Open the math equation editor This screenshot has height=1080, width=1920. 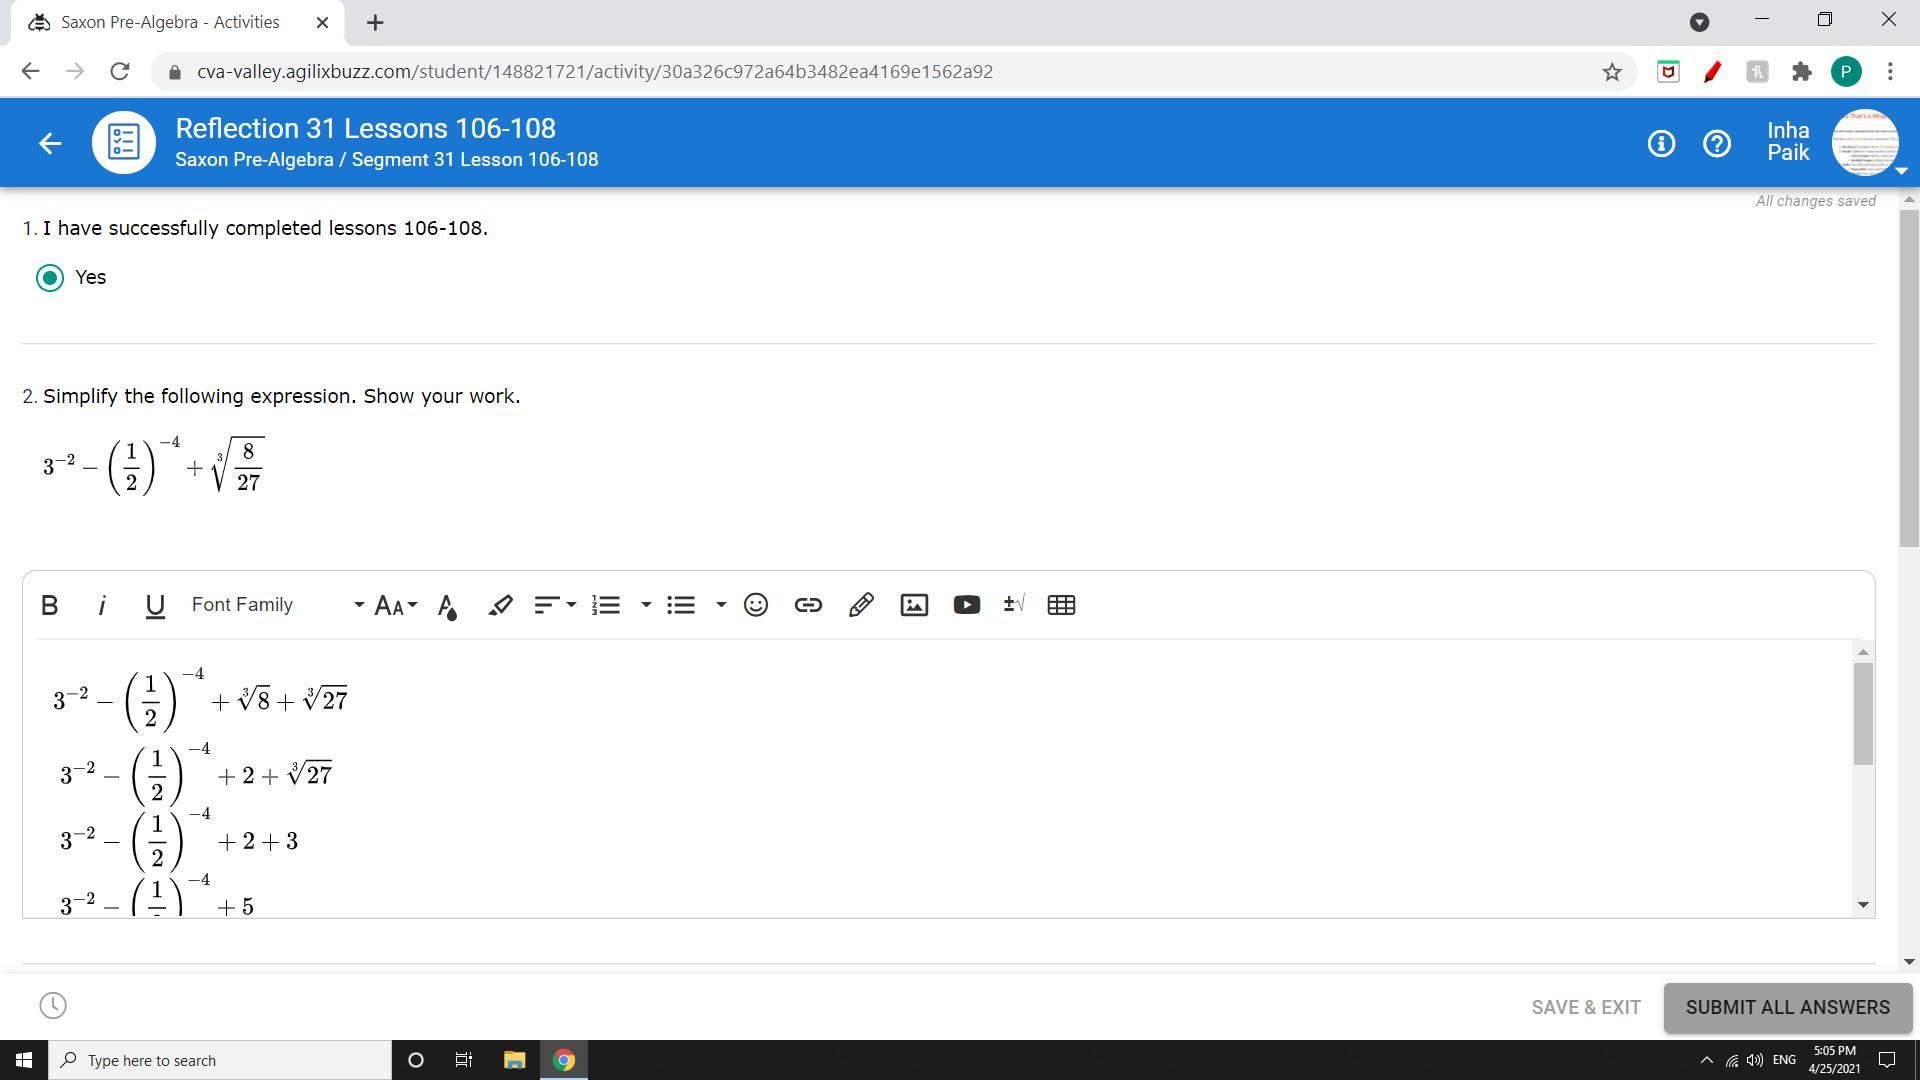tap(1014, 604)
